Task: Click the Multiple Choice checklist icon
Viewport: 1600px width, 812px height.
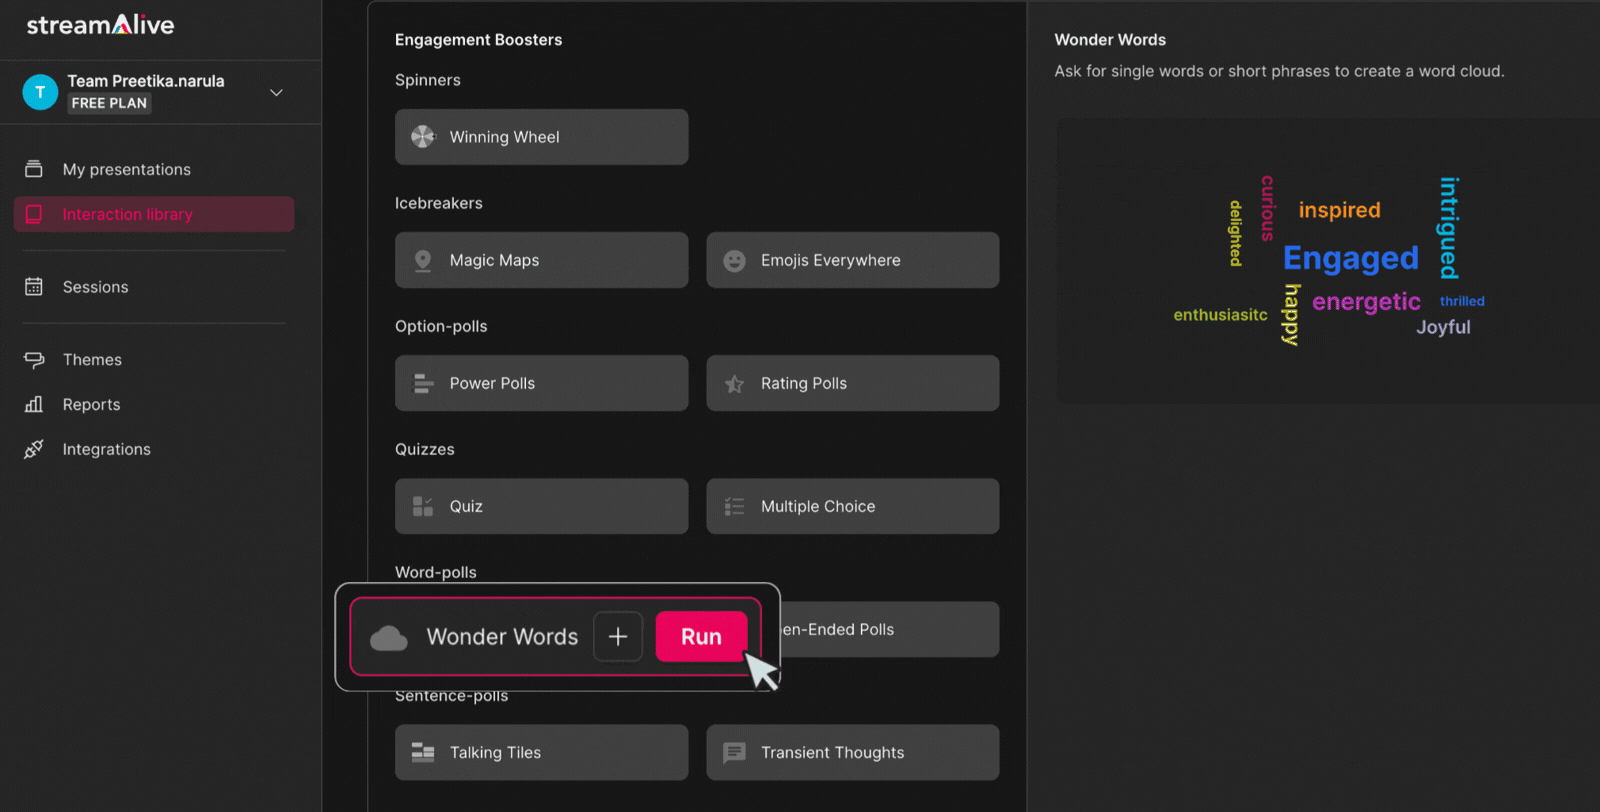Action: tap(734, 506)
